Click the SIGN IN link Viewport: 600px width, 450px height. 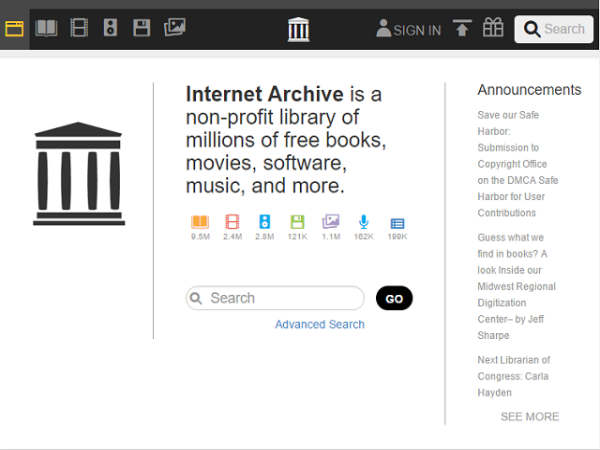tap(408, 30)
